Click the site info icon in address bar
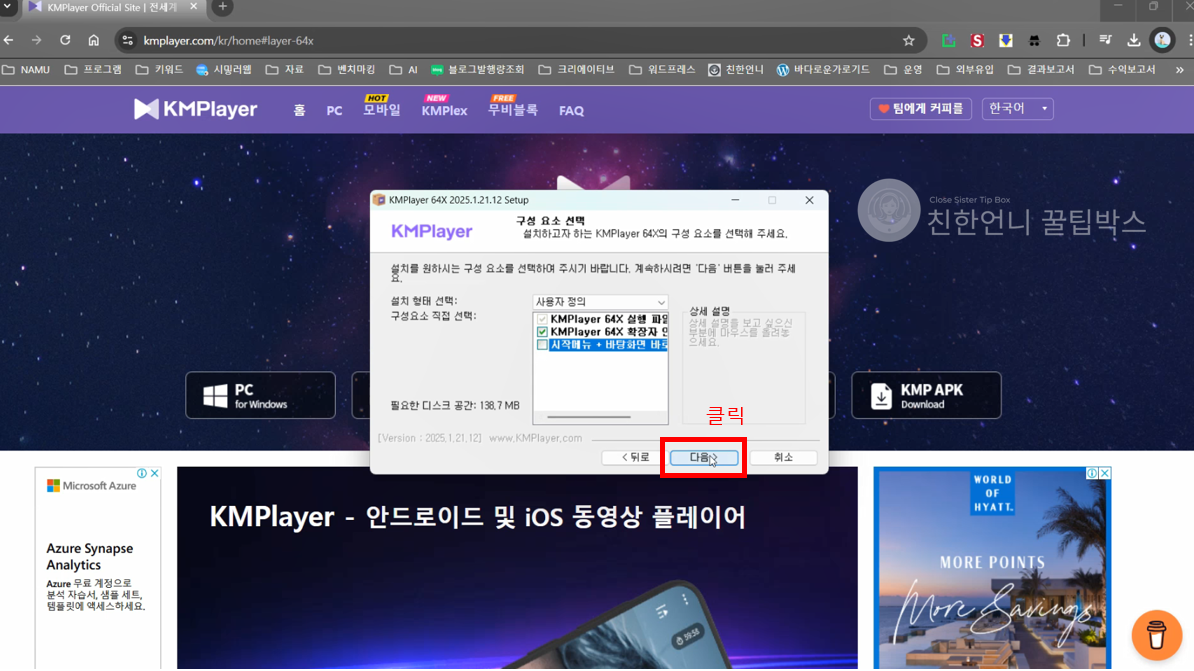Screen dimensions: 1194x671 click(128, 40)
